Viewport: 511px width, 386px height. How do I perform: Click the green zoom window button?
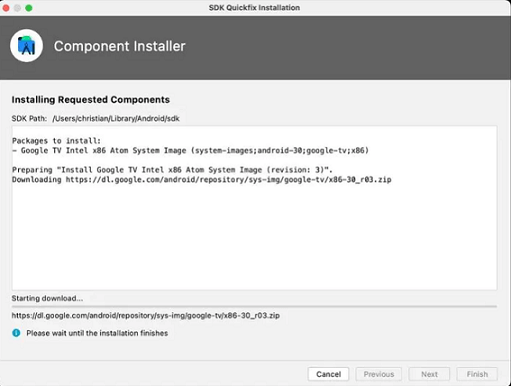29,8
